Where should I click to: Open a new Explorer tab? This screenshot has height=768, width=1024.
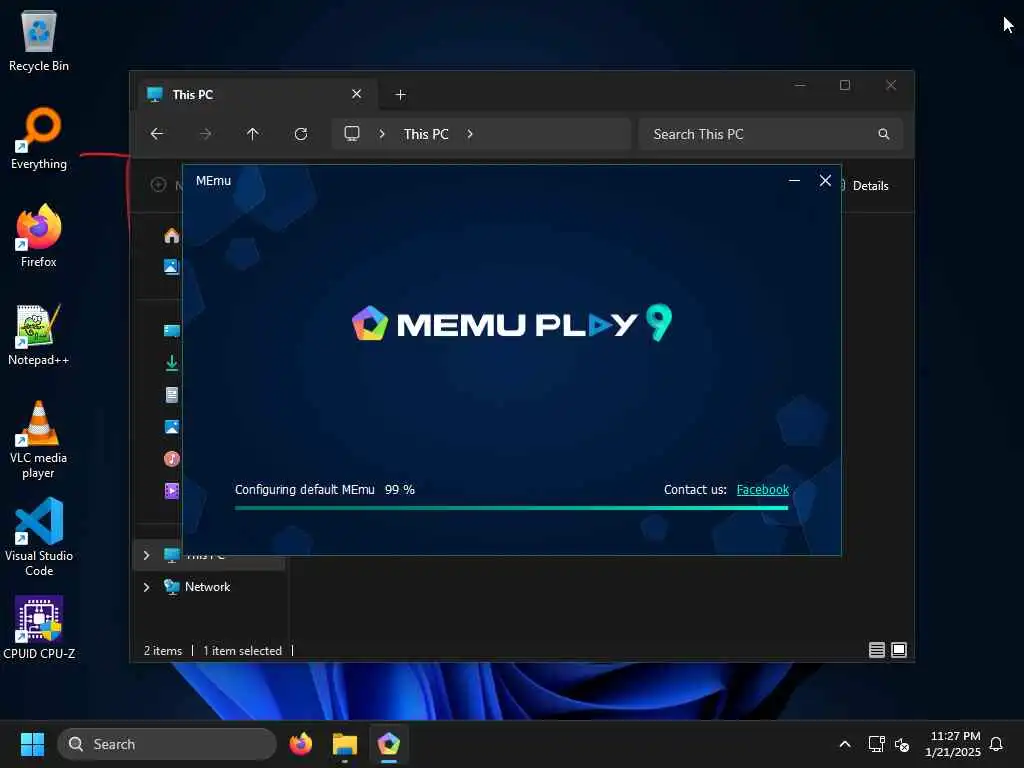[x=400, y=95]
